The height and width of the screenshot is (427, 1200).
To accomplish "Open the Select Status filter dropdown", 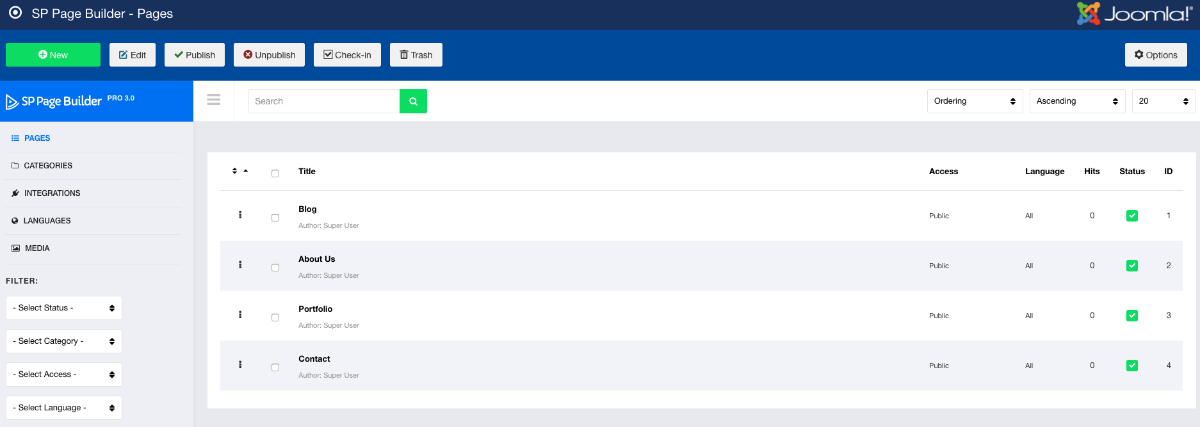I will pyautogui.click(x=64, y=307).
